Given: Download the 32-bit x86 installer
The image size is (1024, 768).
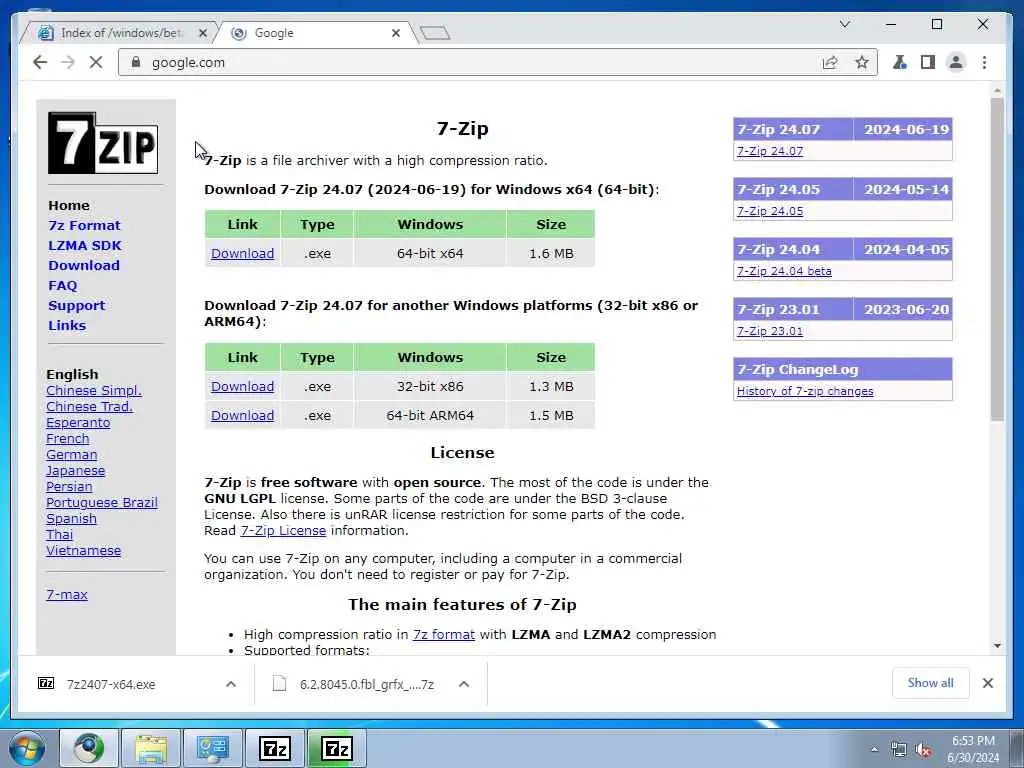Looking at the screenshot, I should (242, 387).
